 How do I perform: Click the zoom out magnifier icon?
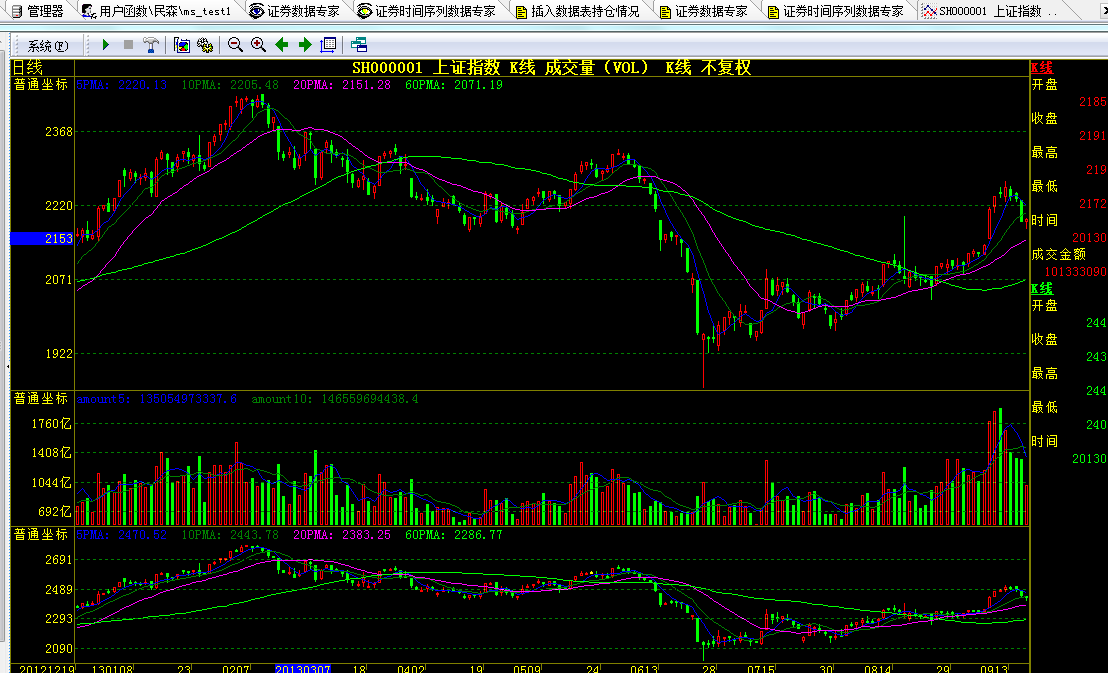coord(236,45)
